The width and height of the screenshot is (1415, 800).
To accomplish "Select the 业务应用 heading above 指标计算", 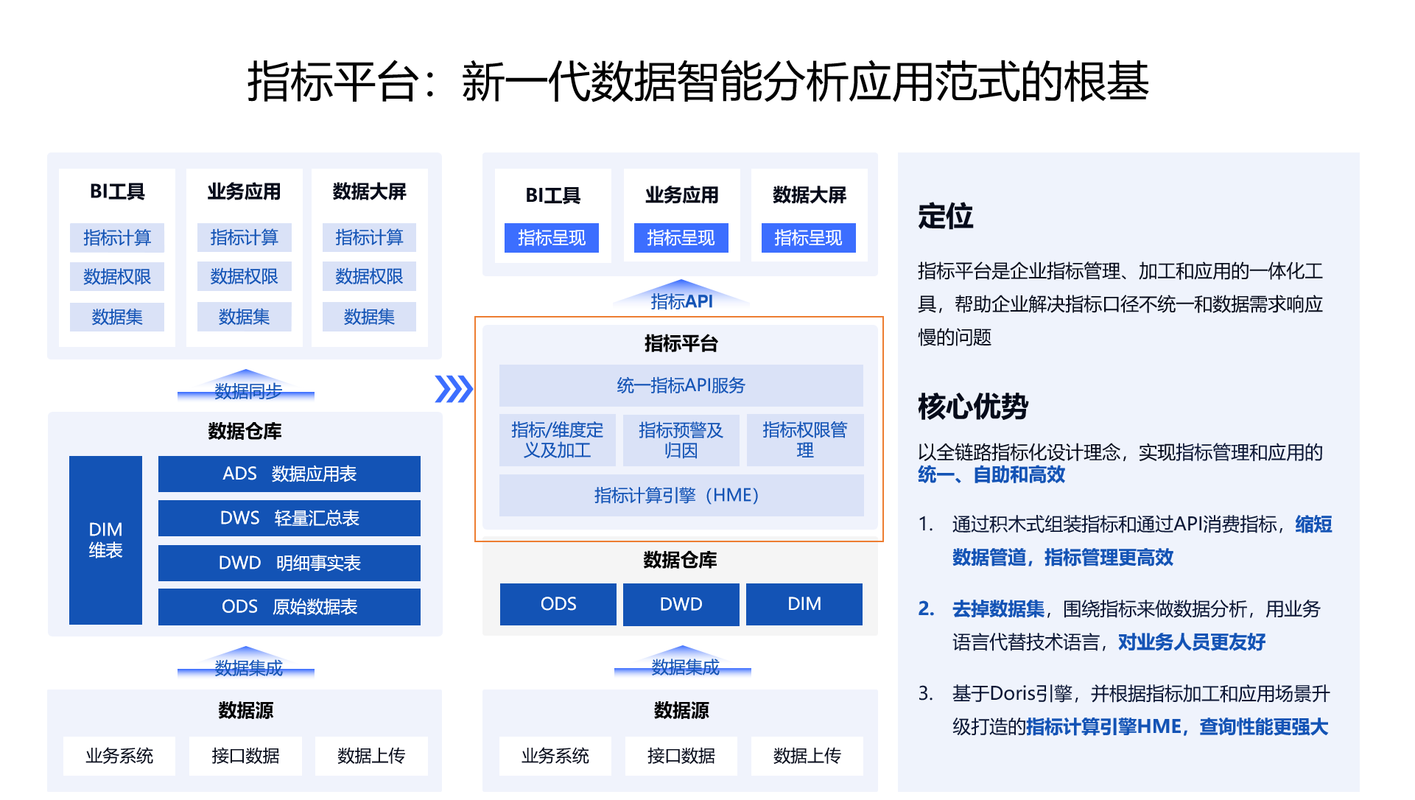I will (244, 192).
